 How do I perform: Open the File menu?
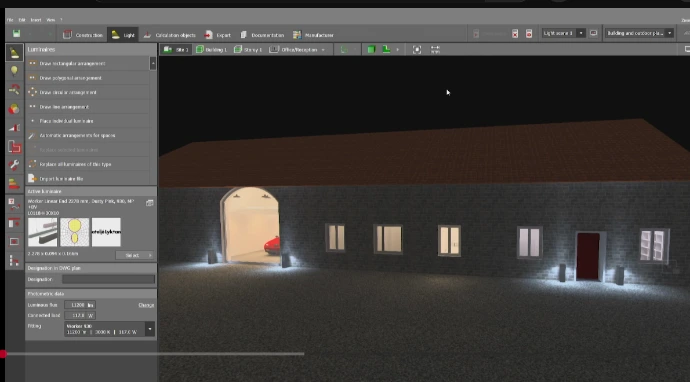[x=10, y=20]
